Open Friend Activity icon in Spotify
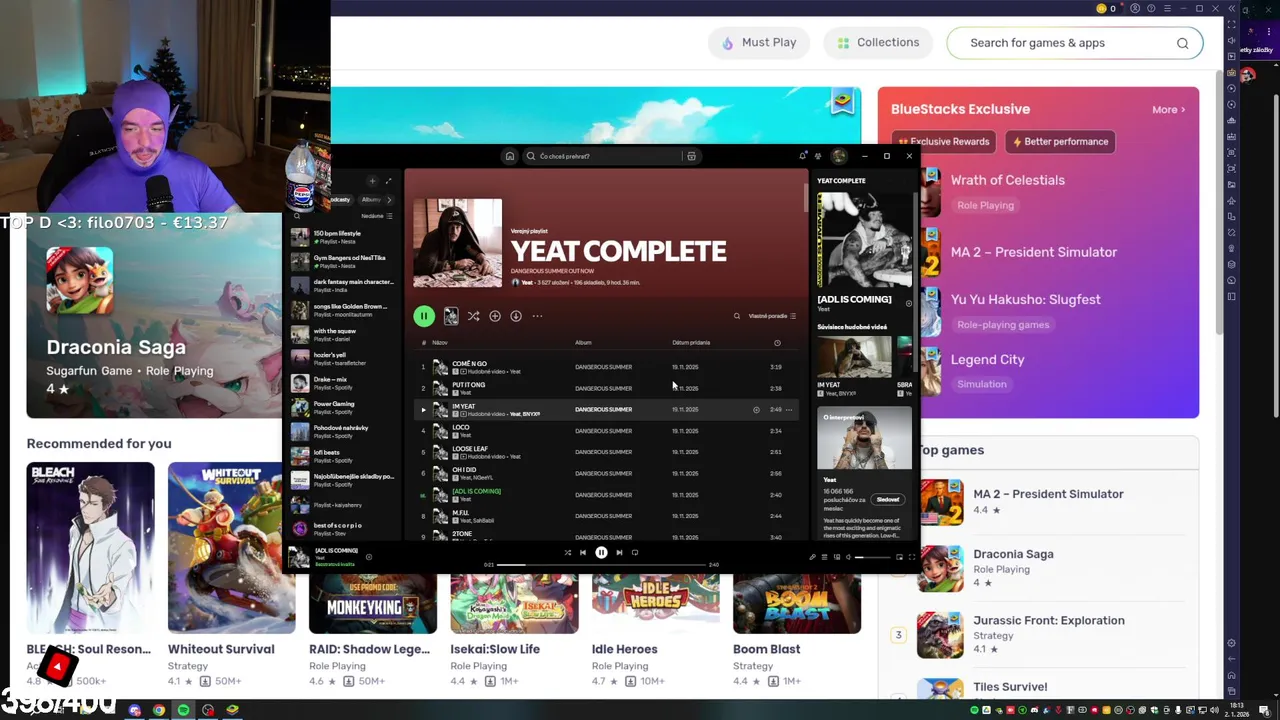The width and height of the screenshot is (1280, 720). (818, 156)
